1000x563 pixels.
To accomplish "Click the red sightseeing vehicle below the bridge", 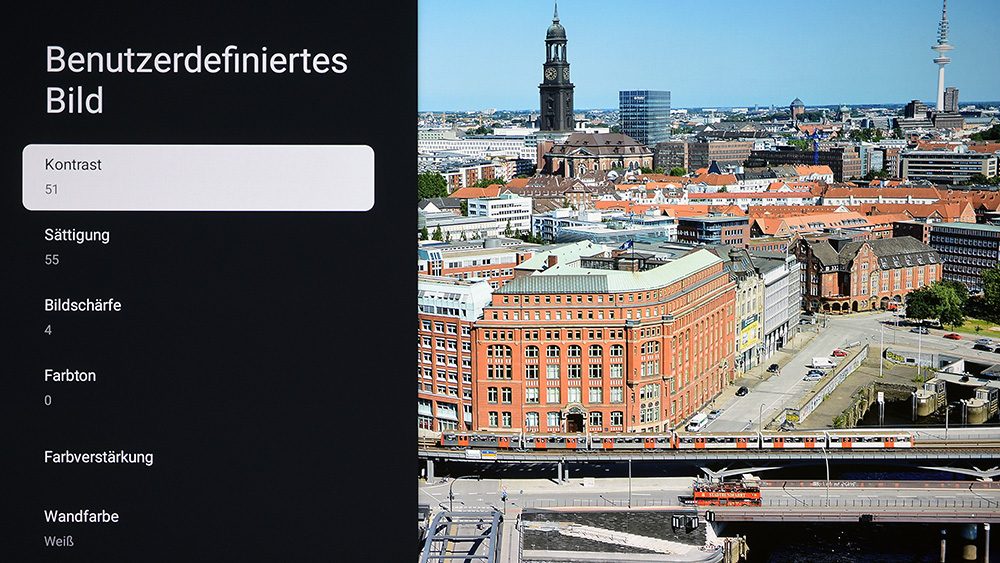I will [727, 492].
